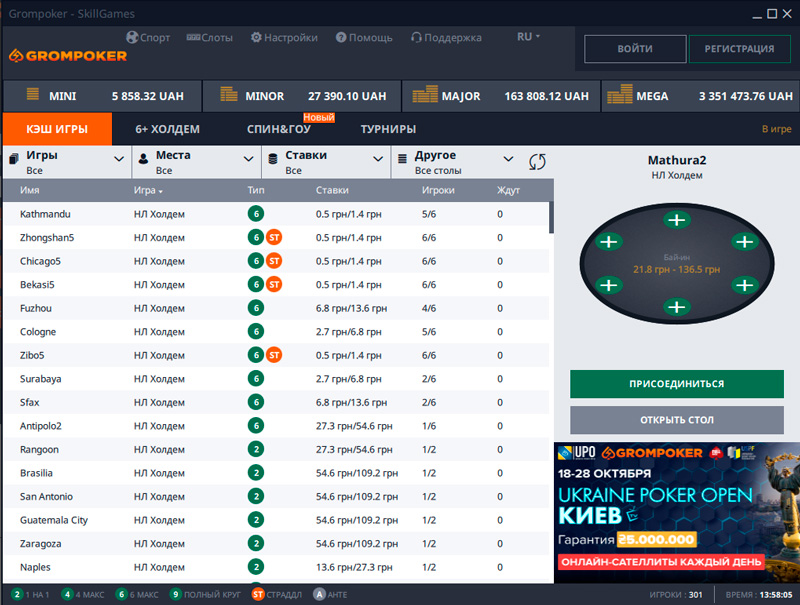Click the straddle ST badge on Zhongshan5

point(274,238)
